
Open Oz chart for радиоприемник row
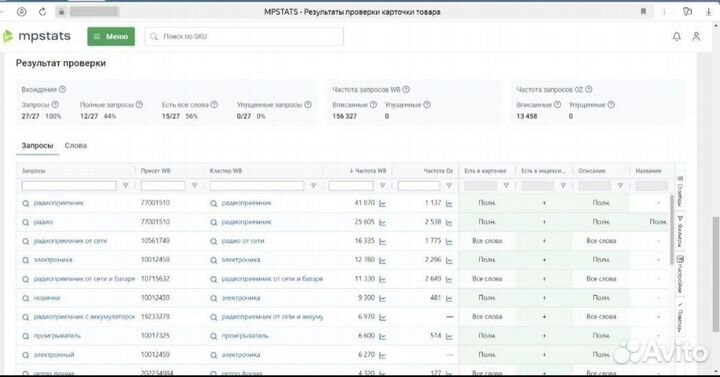(x=449, y=203)
